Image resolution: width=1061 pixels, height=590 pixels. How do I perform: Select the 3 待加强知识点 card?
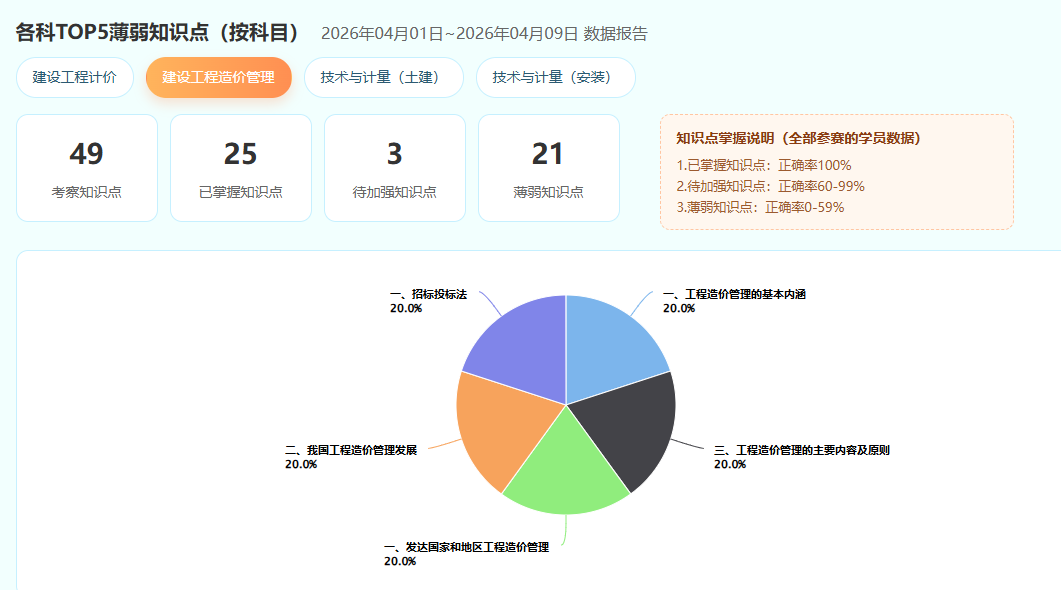(395, 168)
